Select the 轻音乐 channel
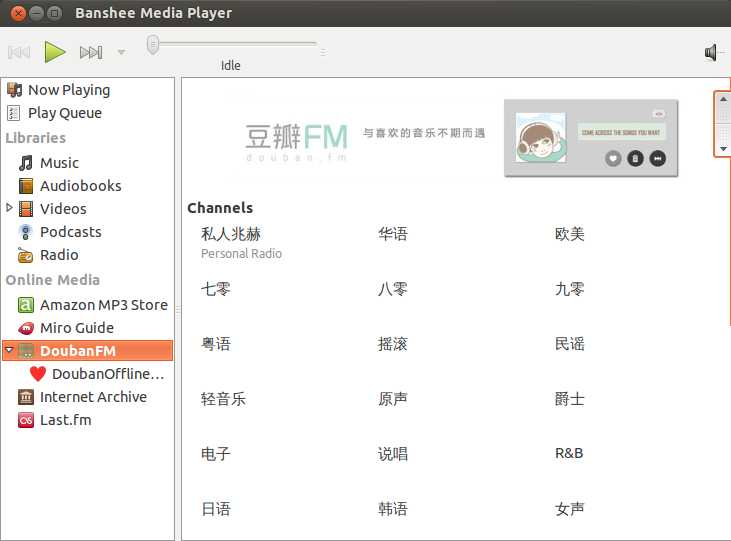Image resolution: width=731 pixels, height=541 pixels. (x=223, y=399)
